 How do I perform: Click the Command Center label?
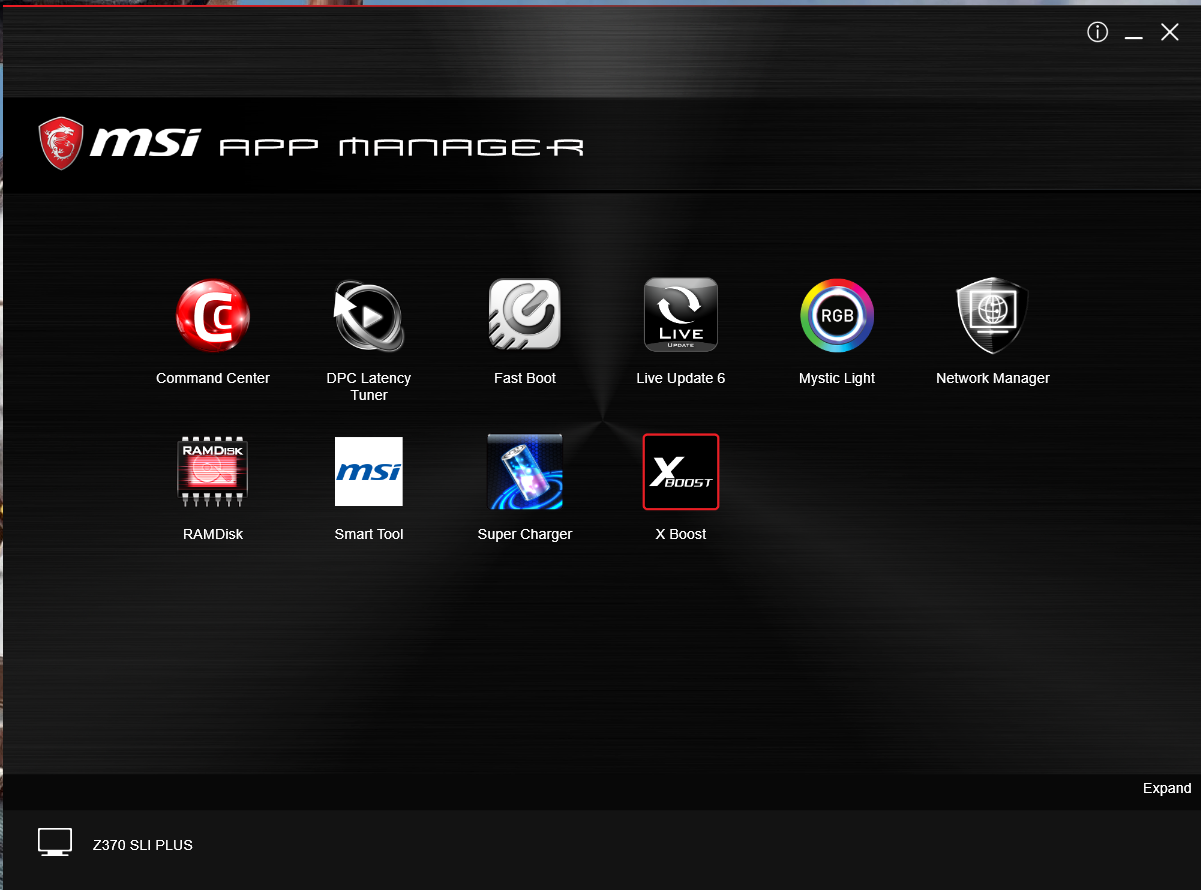click(213, 378)
